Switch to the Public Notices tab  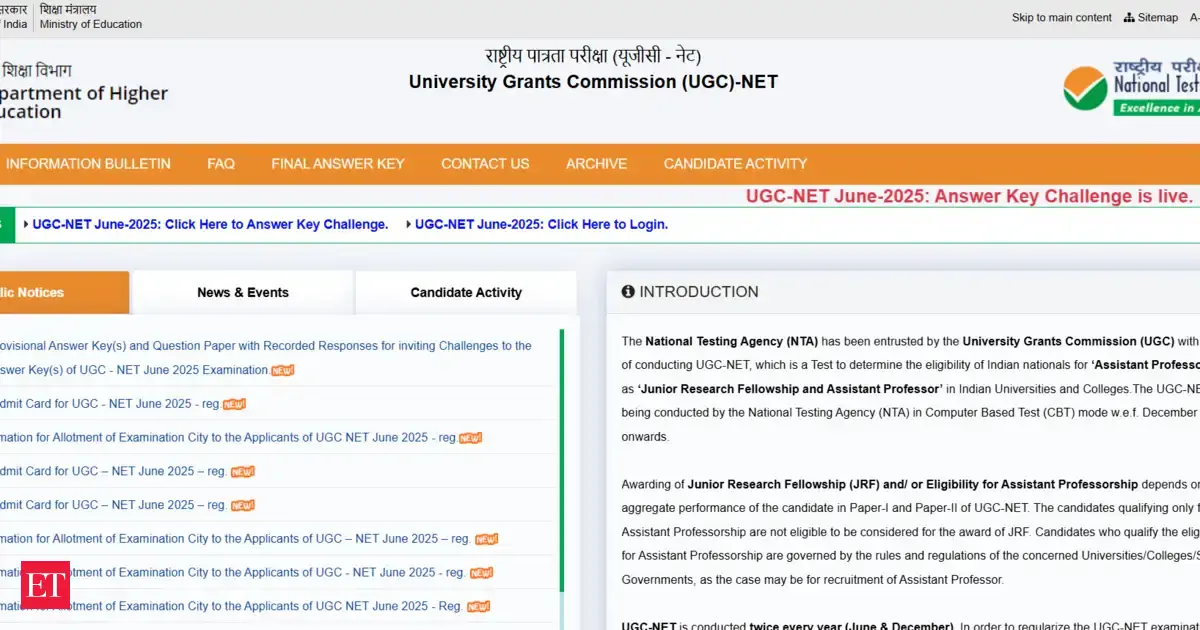tap(64, 292)
